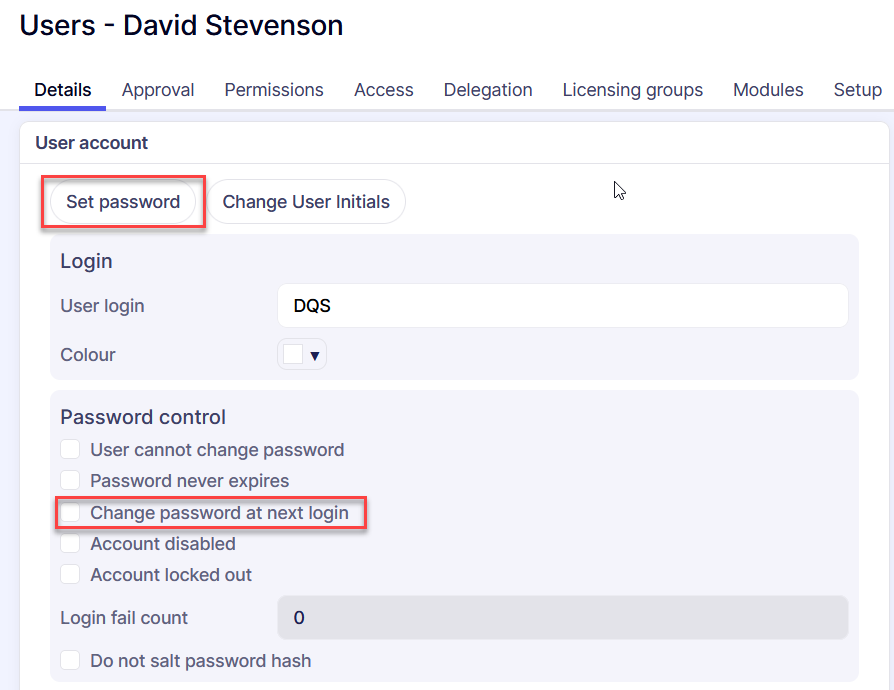Click the Login fail count field
The width and height of the screenshot is (894, 690).
click(562, 618)
